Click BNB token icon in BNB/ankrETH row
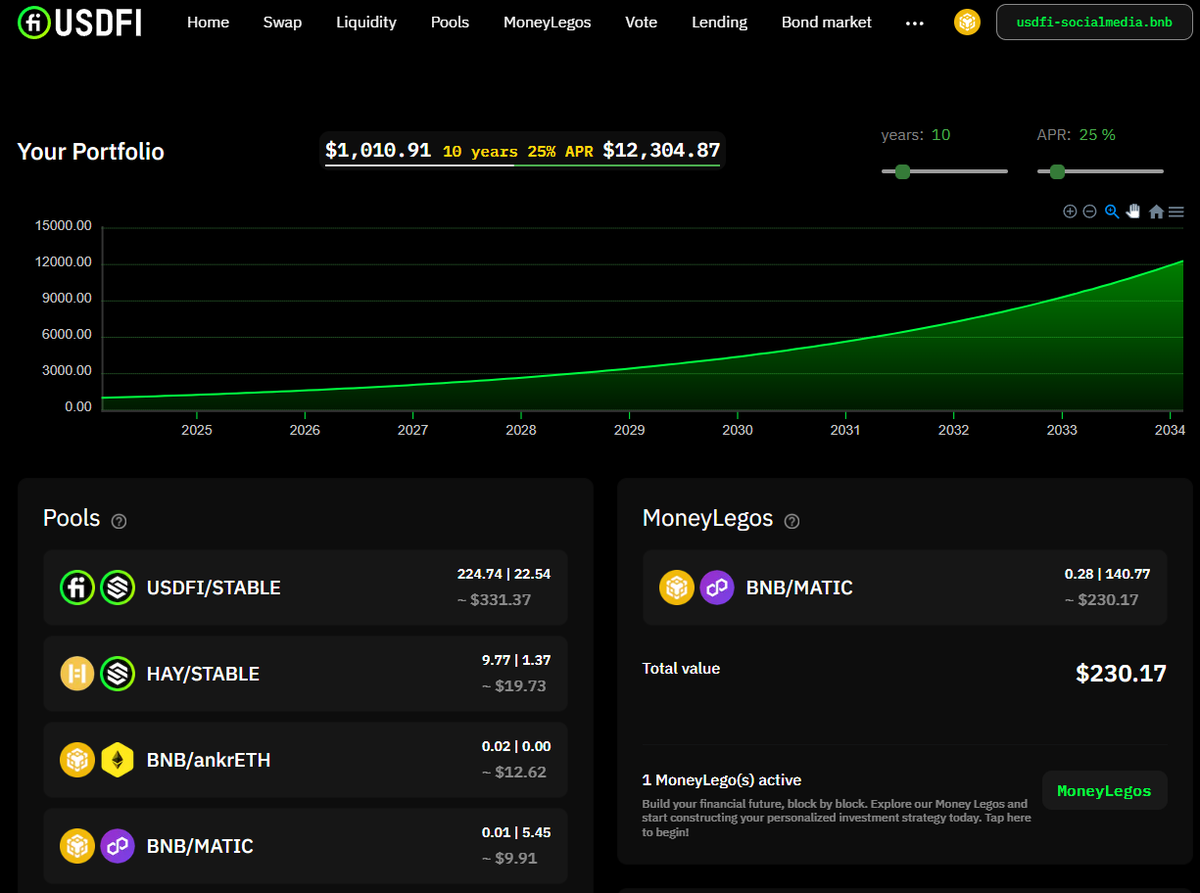The image size is (1200, 893). 77,760
